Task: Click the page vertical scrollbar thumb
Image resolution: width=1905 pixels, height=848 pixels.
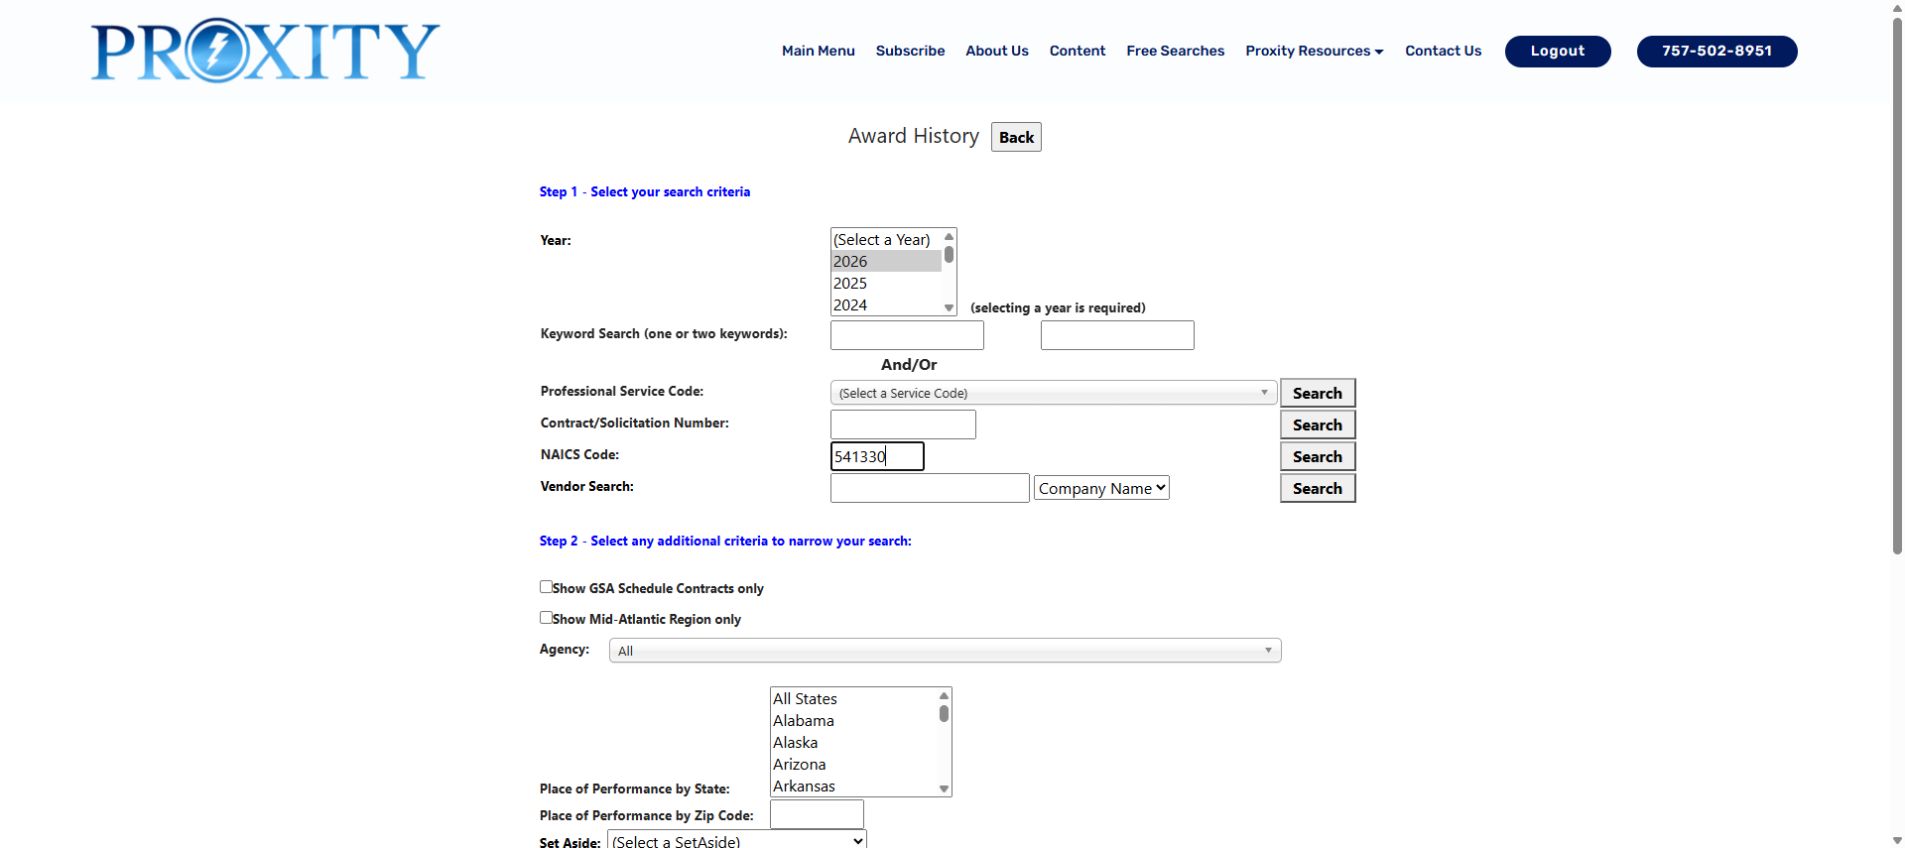Action: point(1897,285)
